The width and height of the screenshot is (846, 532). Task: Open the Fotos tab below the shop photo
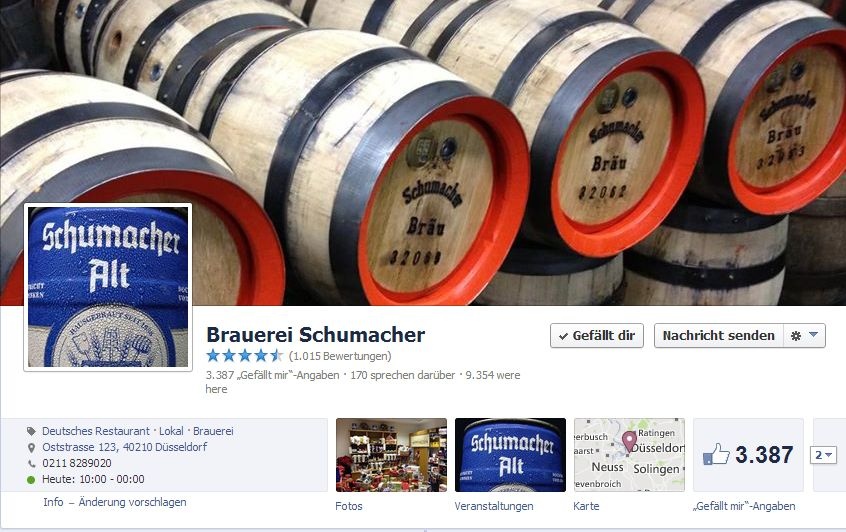[x=349, y=506]
